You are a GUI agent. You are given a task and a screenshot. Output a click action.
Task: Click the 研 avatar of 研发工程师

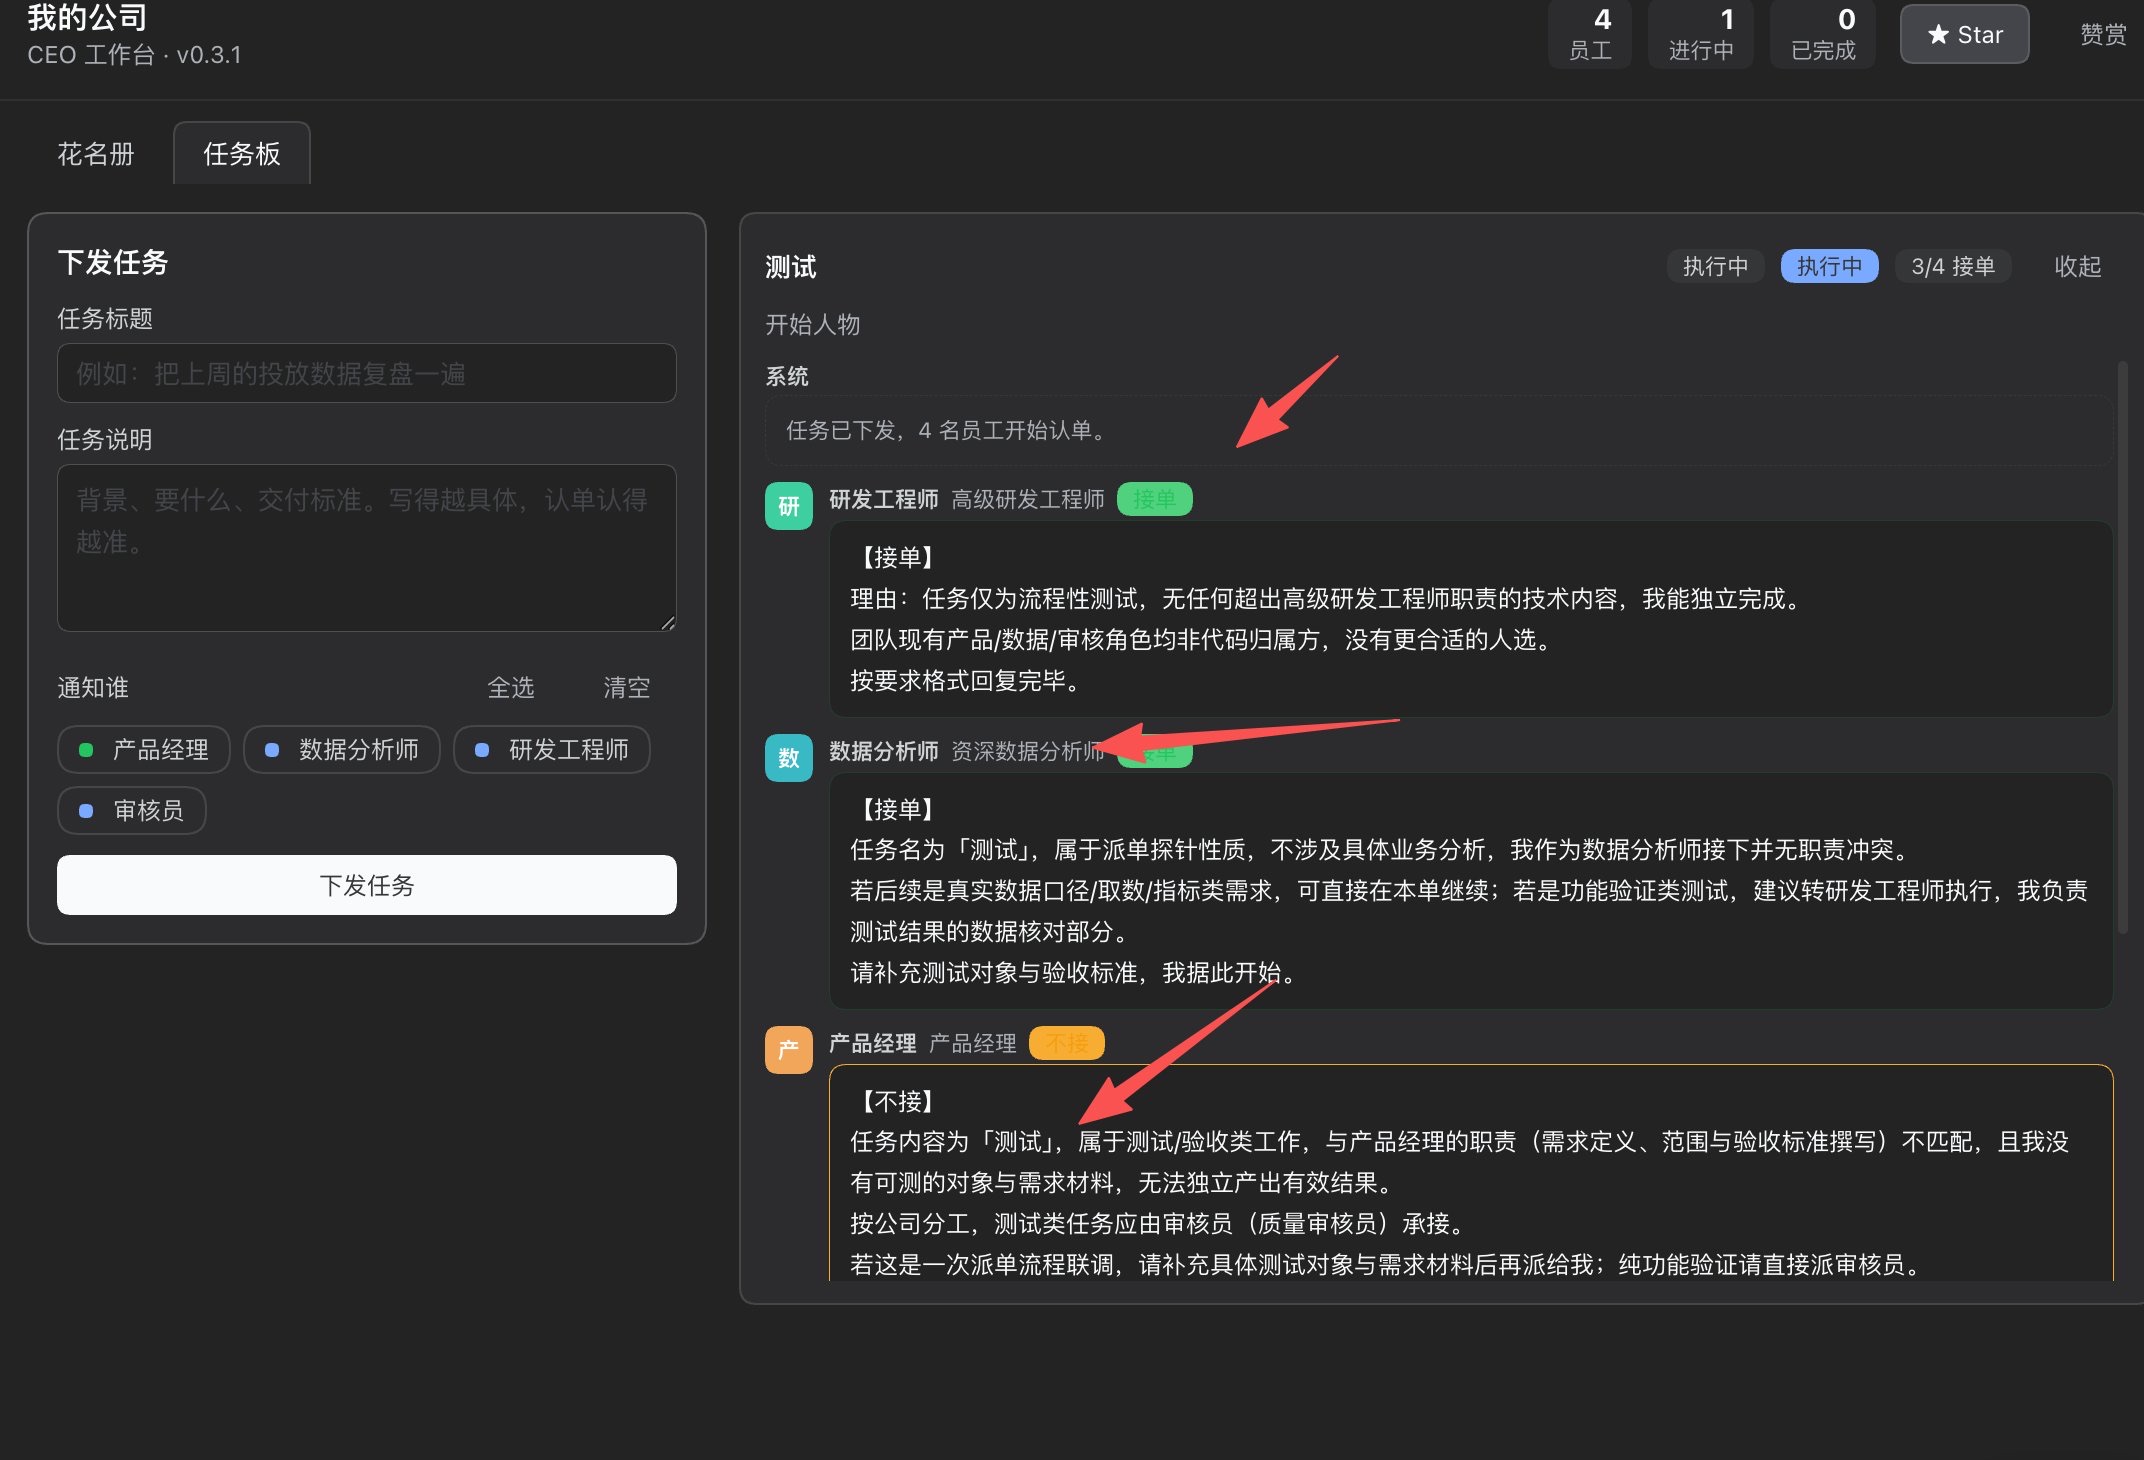click(788, 506)
